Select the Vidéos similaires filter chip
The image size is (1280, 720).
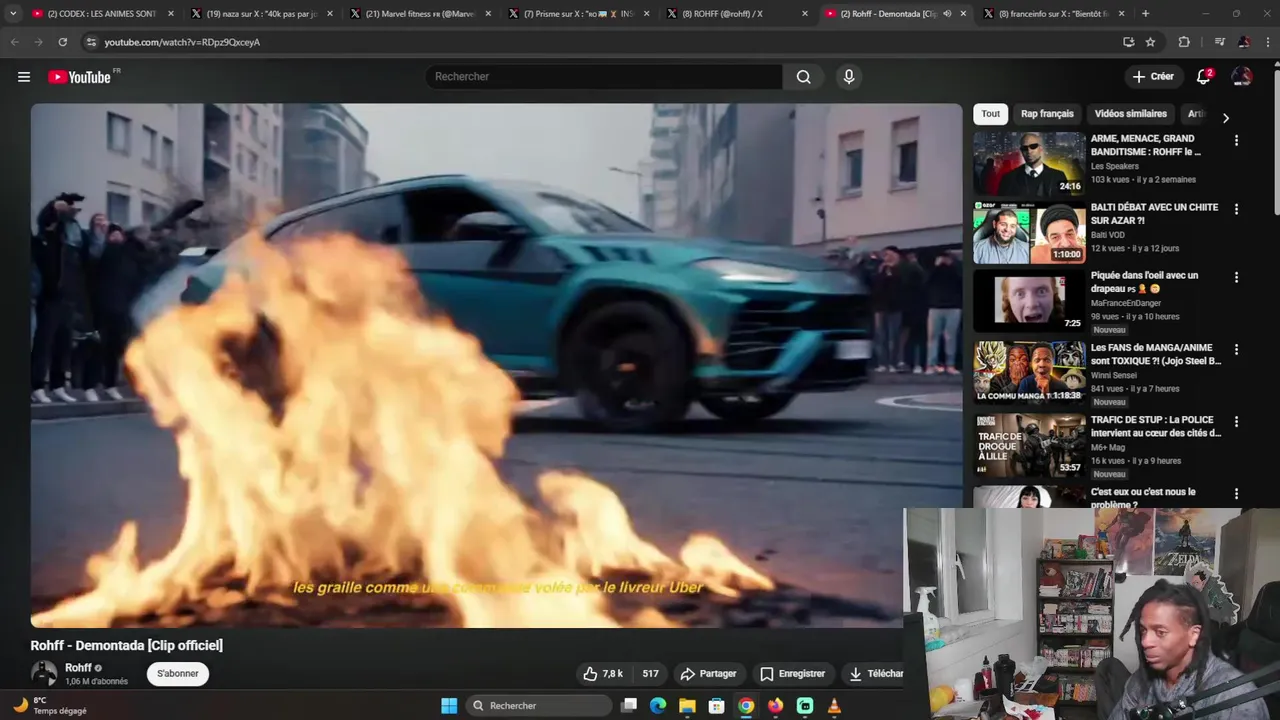point(1131,114)
